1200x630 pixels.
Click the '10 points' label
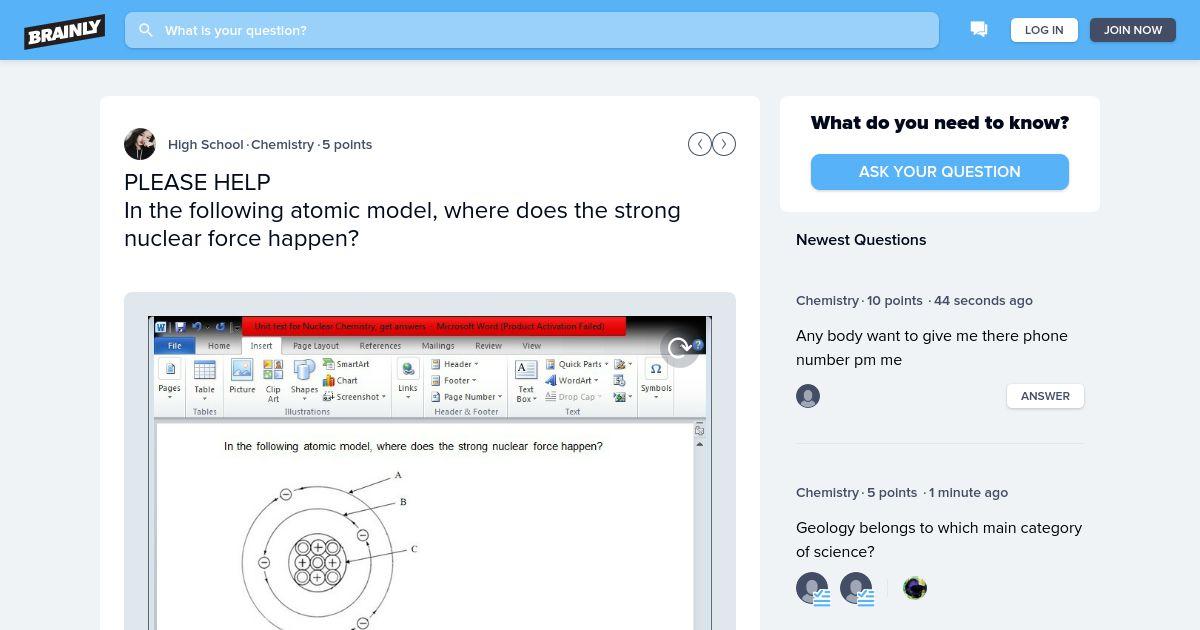(895, 300)
